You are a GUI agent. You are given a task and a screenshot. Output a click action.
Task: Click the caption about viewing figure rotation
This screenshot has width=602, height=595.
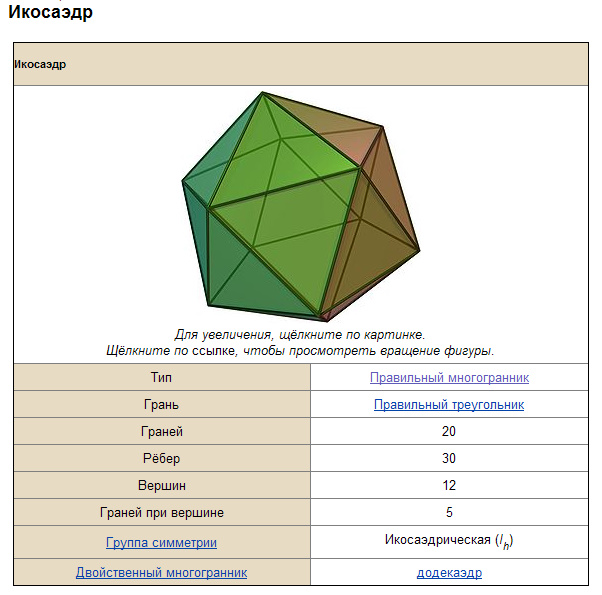click(x=300, y=351)
